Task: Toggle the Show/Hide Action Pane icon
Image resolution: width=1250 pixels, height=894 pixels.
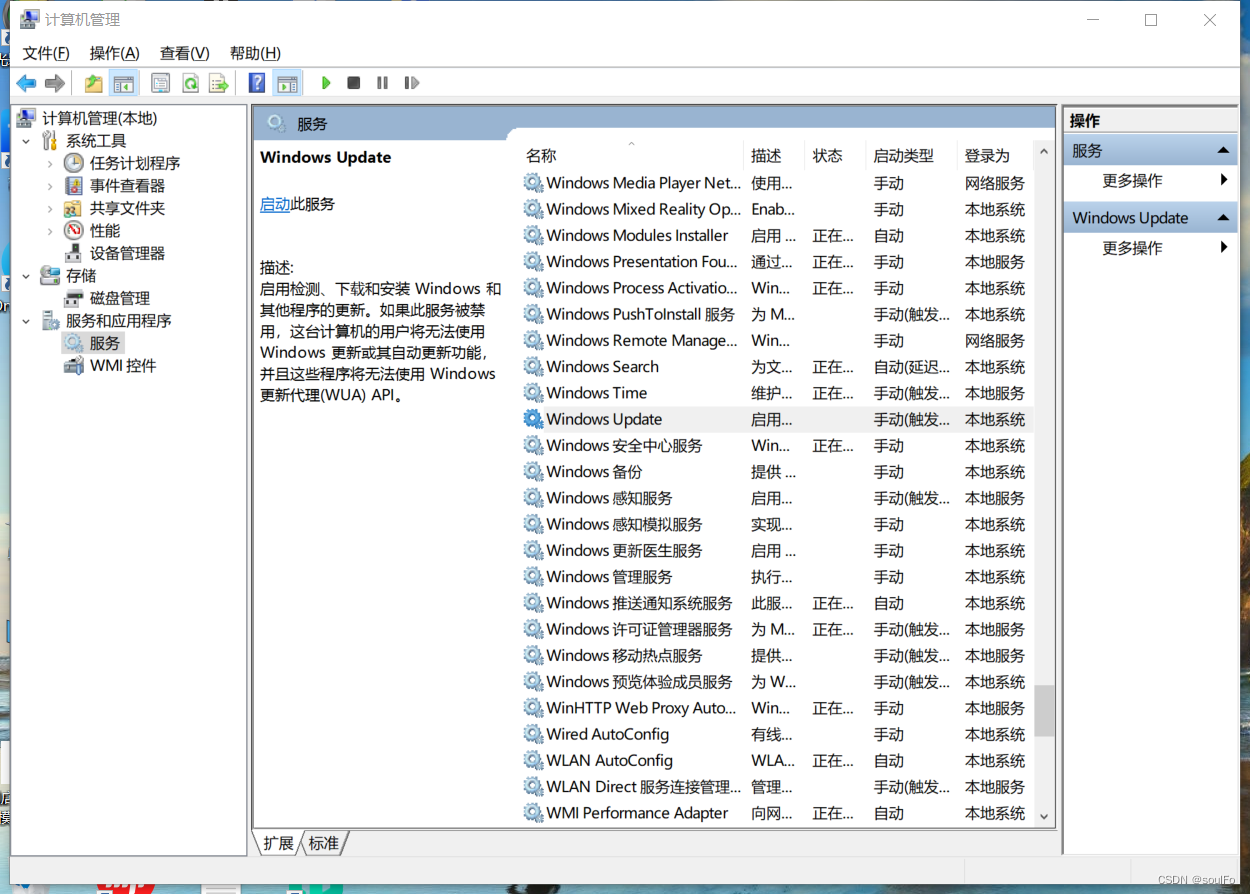Action: 288,83
